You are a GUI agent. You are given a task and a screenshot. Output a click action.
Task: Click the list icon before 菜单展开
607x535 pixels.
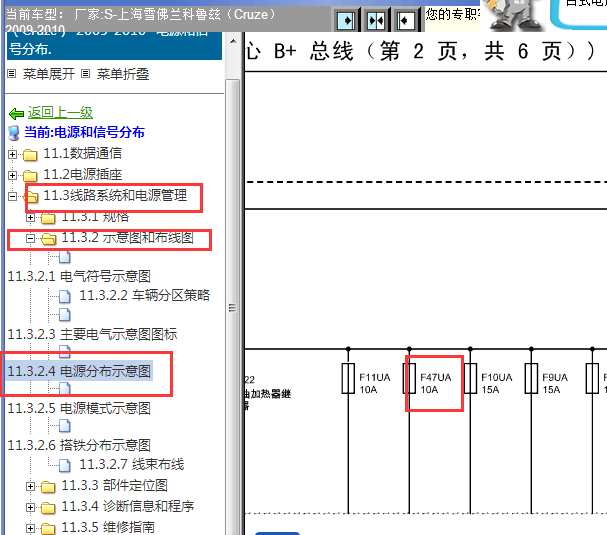(12, 74)
